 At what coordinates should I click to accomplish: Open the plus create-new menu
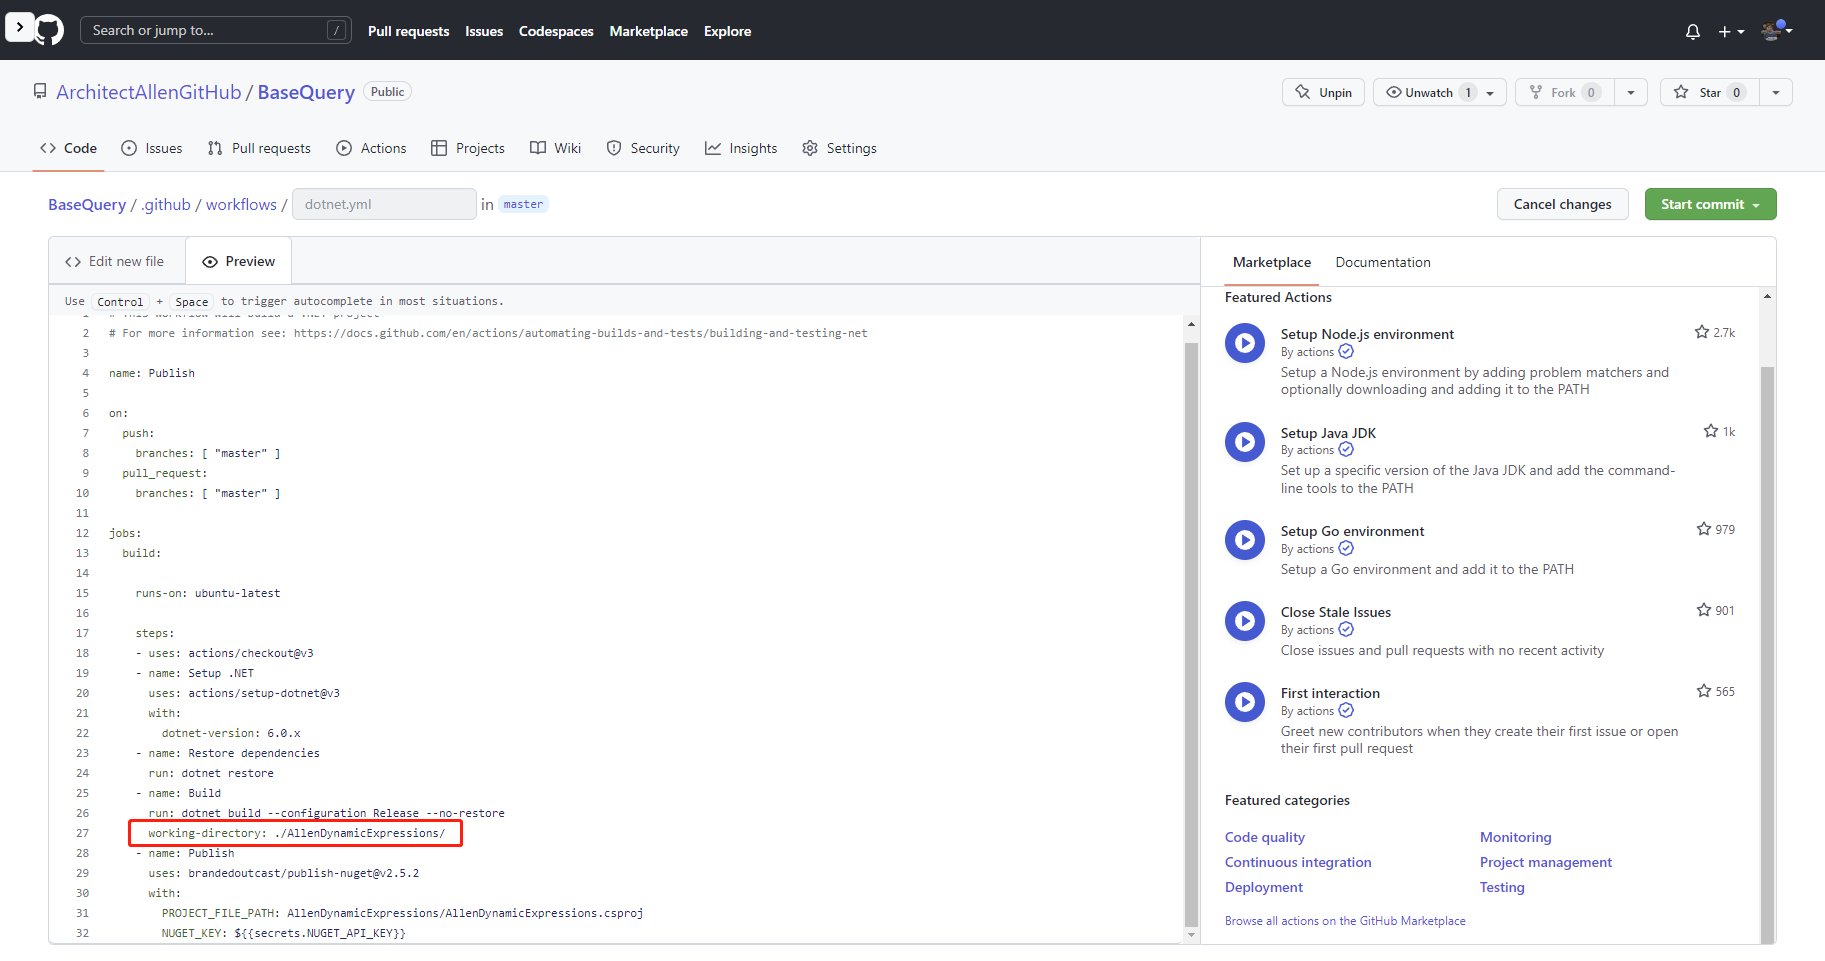point(1731,32)
